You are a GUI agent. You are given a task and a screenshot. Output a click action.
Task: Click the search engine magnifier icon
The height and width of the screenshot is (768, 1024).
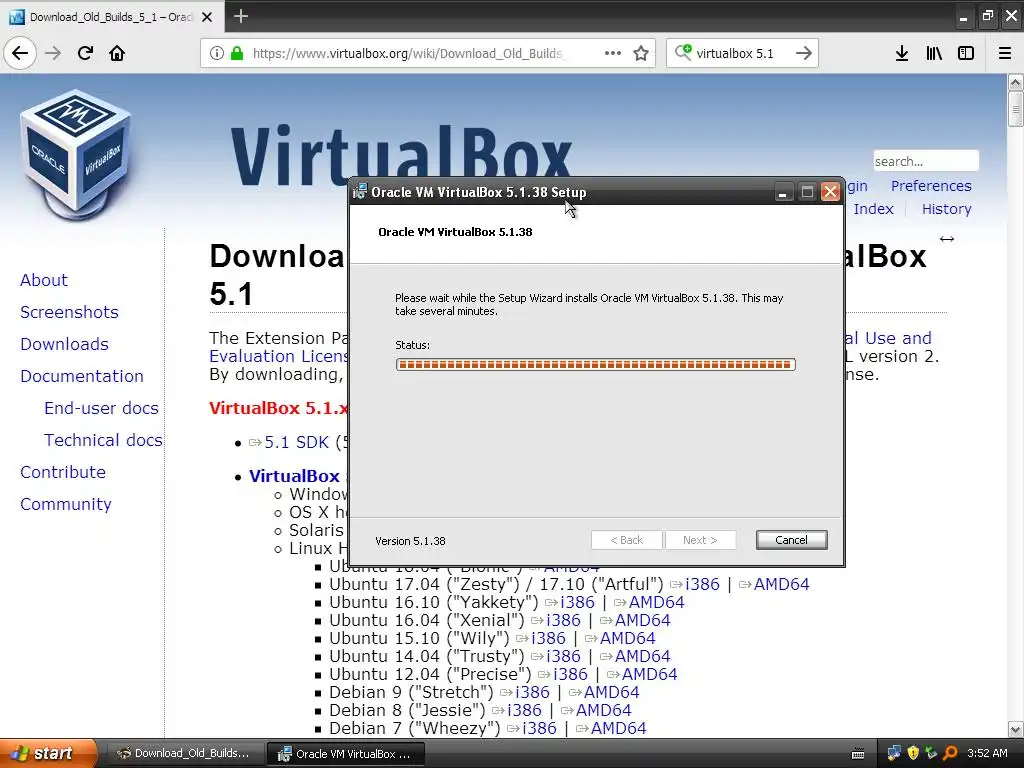683,52
